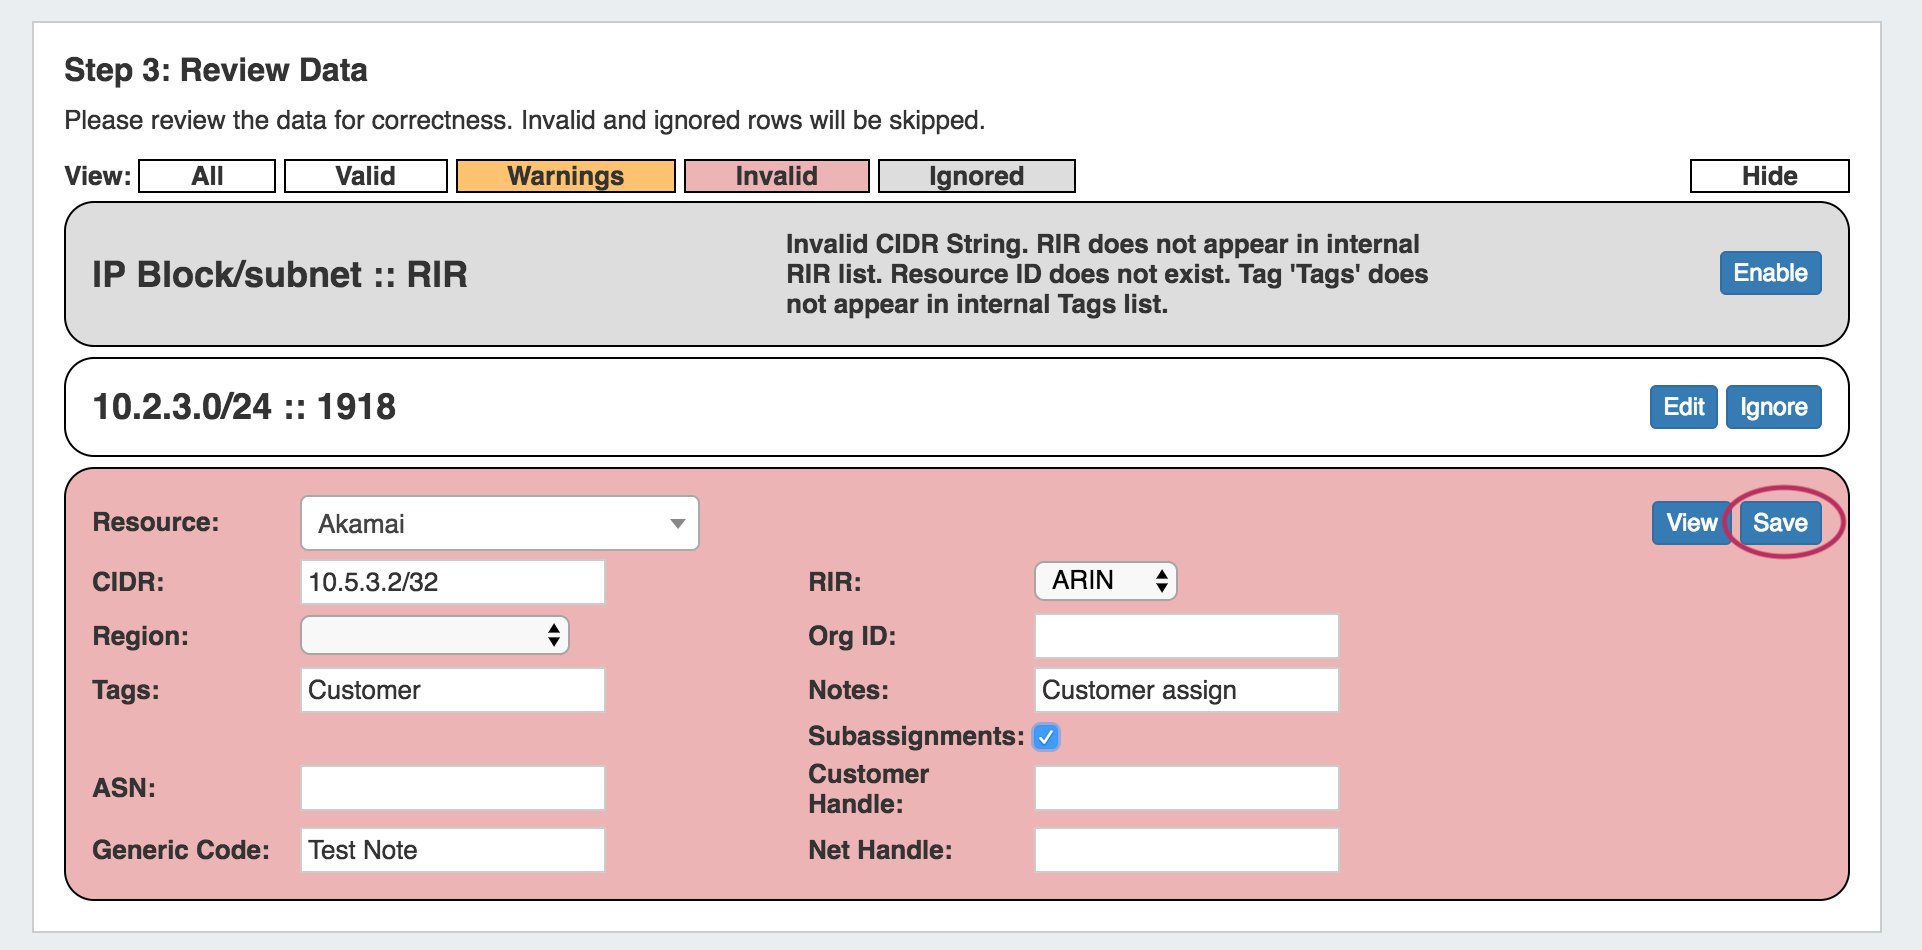Viewport: 1922px width, 950px height.
Task: Show All rows in the view filter
Action: 207,176
